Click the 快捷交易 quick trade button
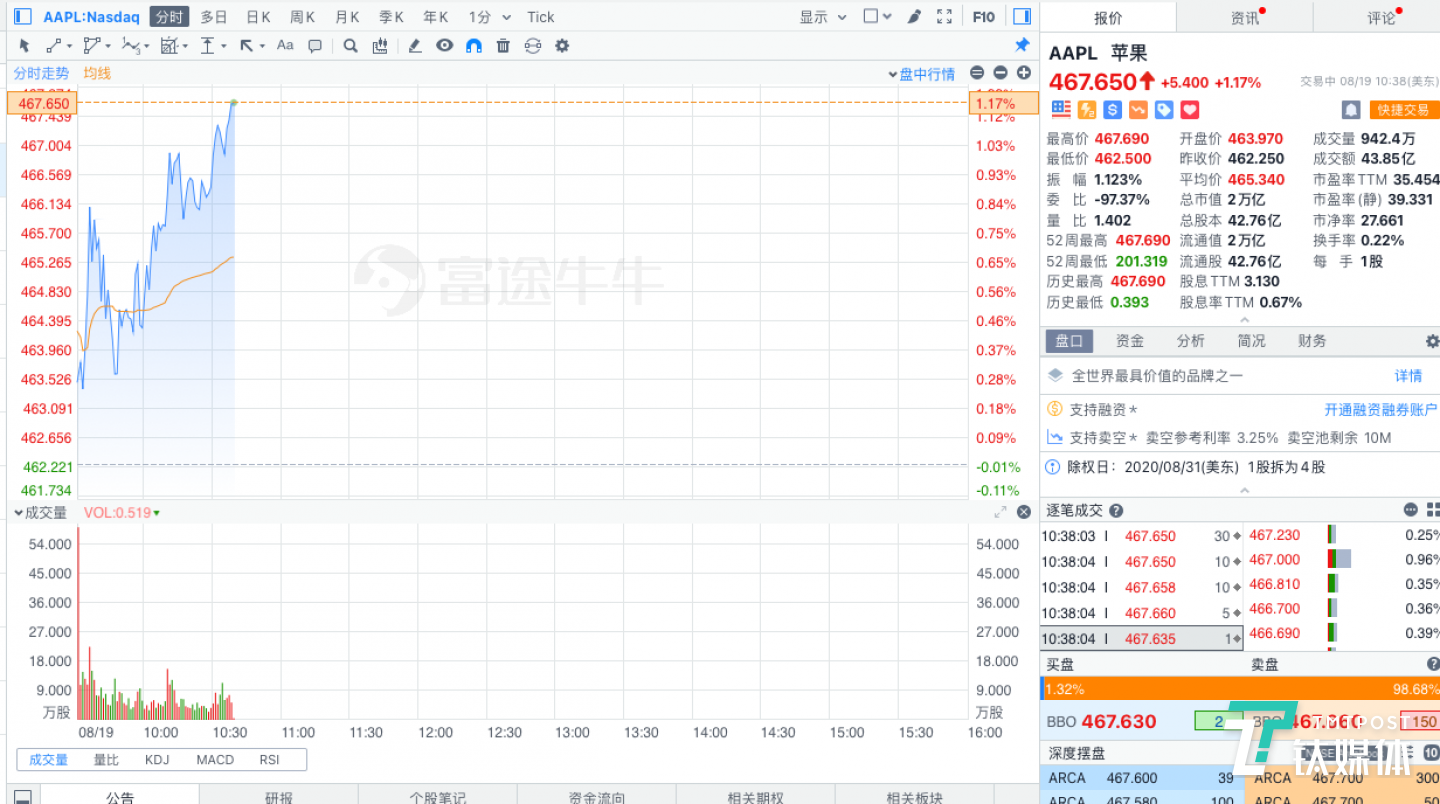This screenshot has width=1440, height=804. click(1403, 110)
